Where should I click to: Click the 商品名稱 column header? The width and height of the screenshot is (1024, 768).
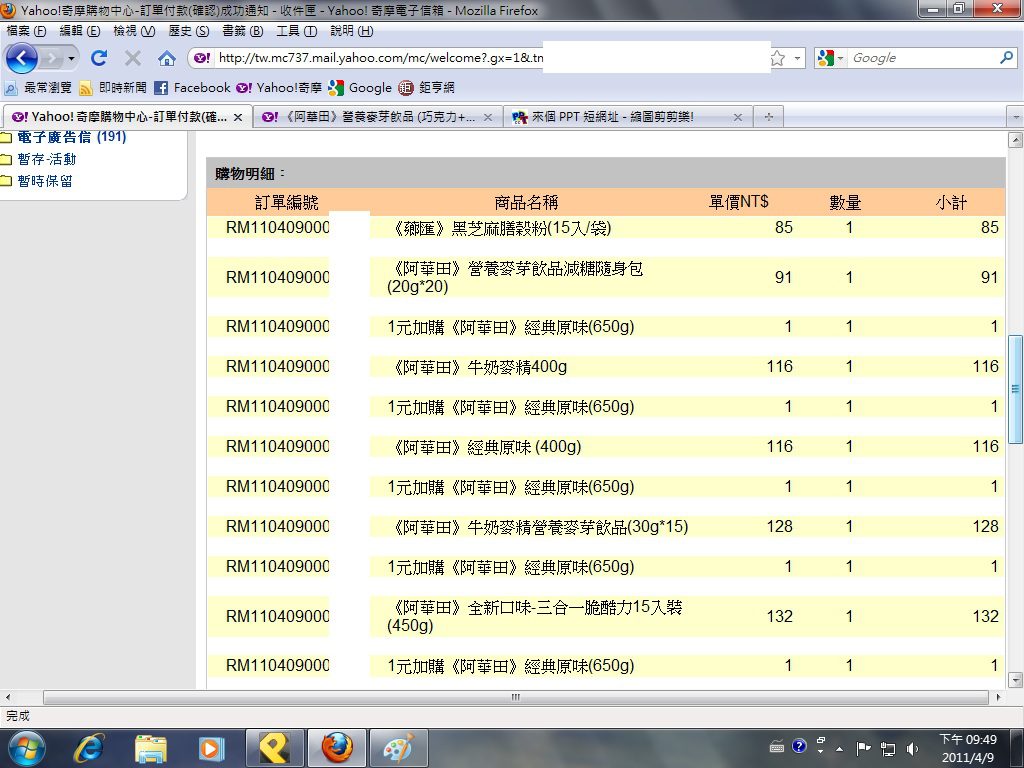click(526, 202)
